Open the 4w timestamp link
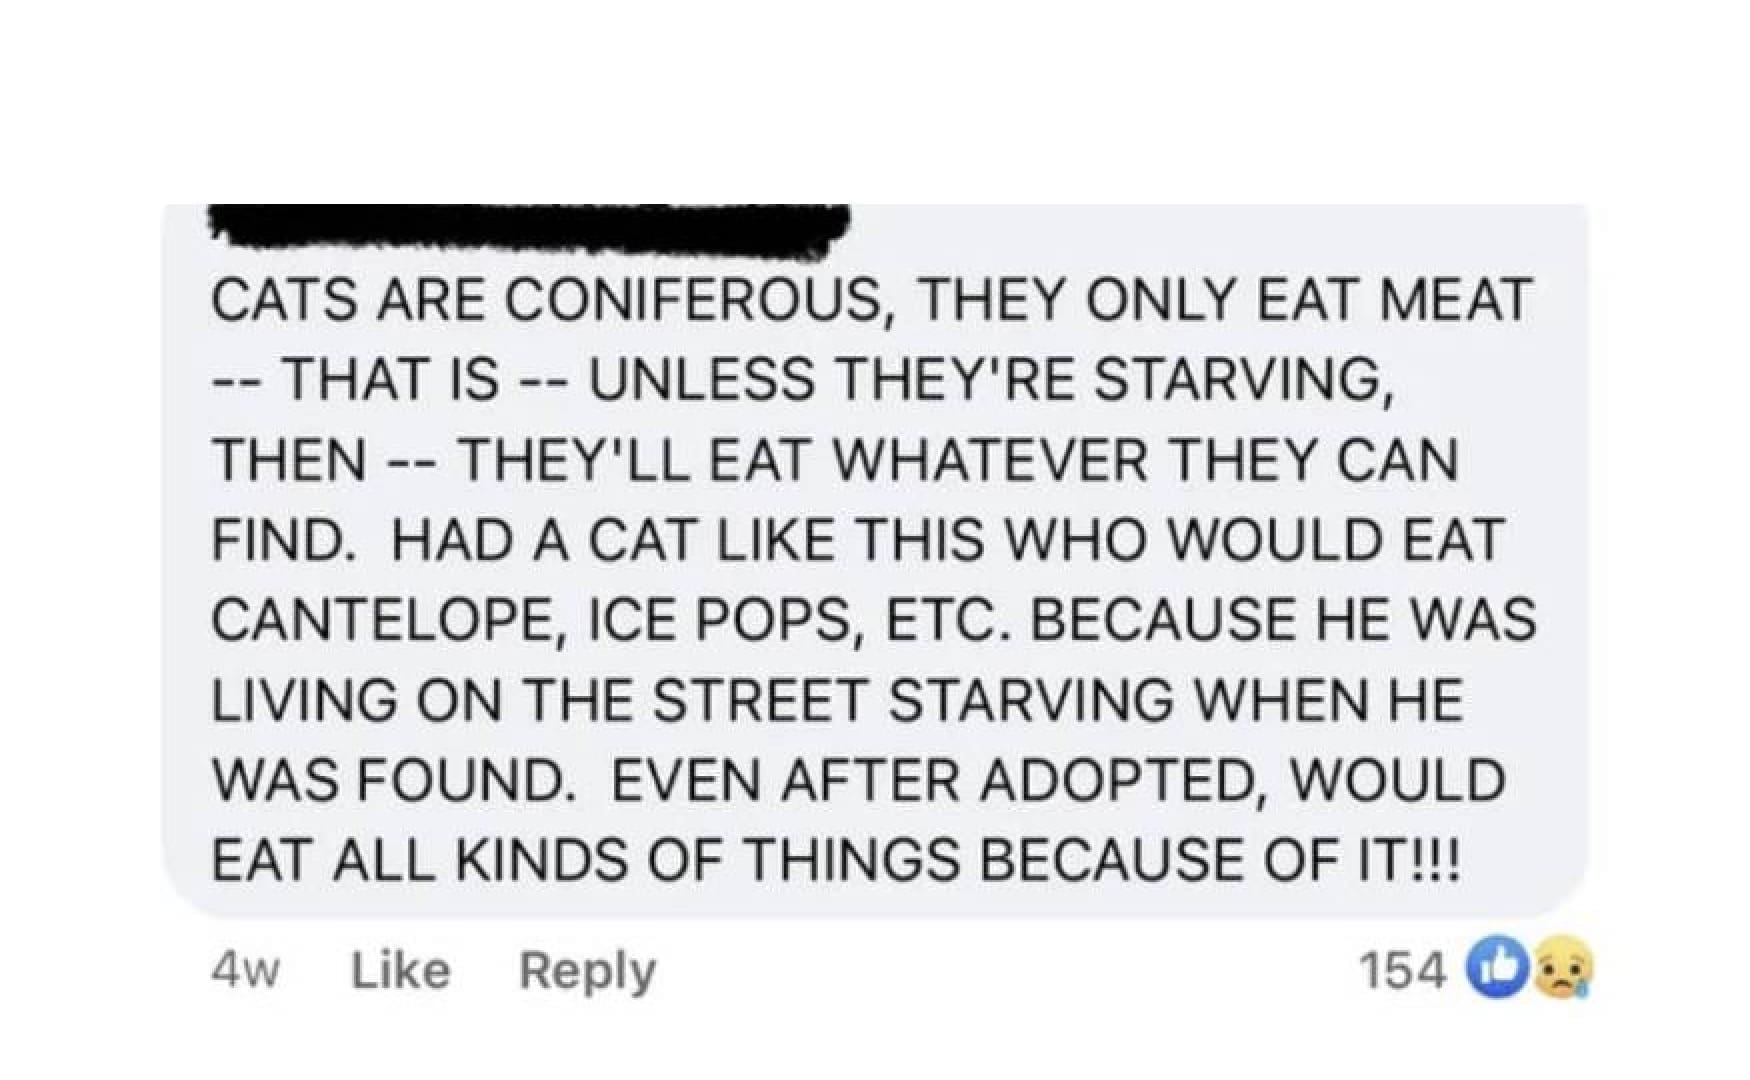1750x1080 pixels. click(246, 970)
